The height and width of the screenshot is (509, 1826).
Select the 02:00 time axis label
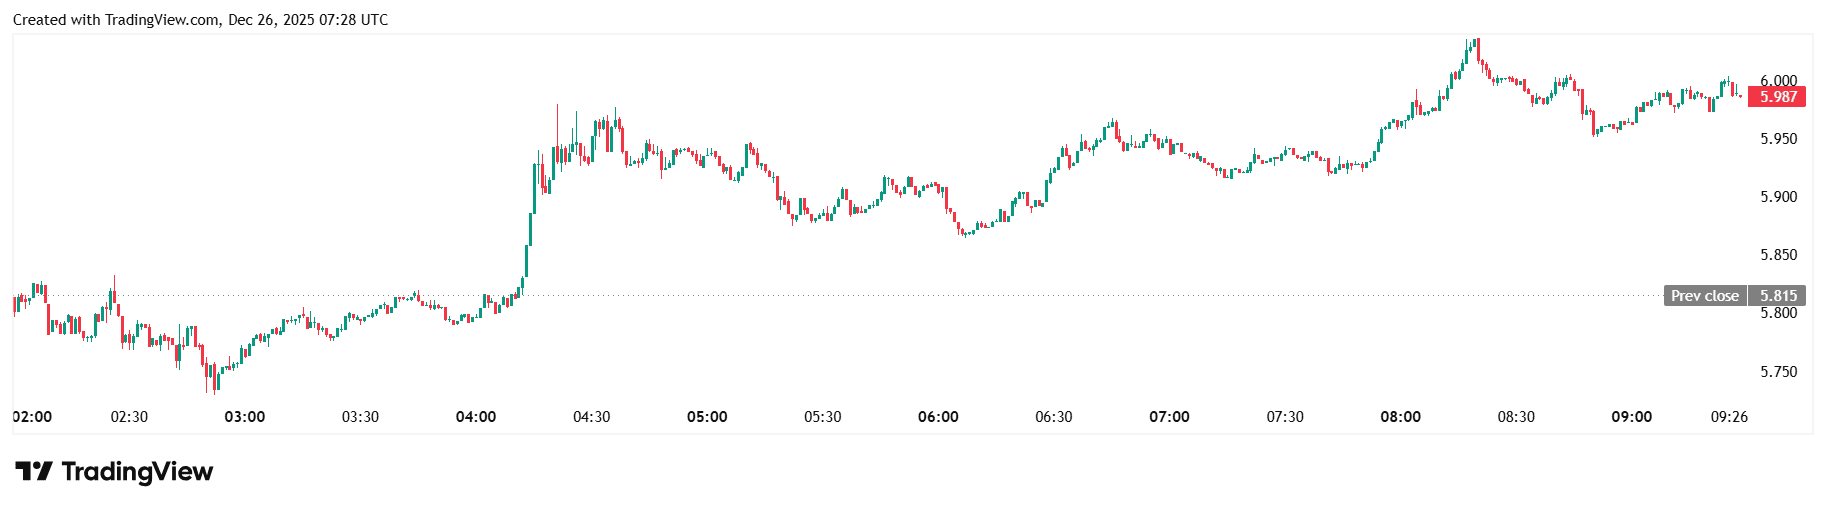click(x=33, y=417)
